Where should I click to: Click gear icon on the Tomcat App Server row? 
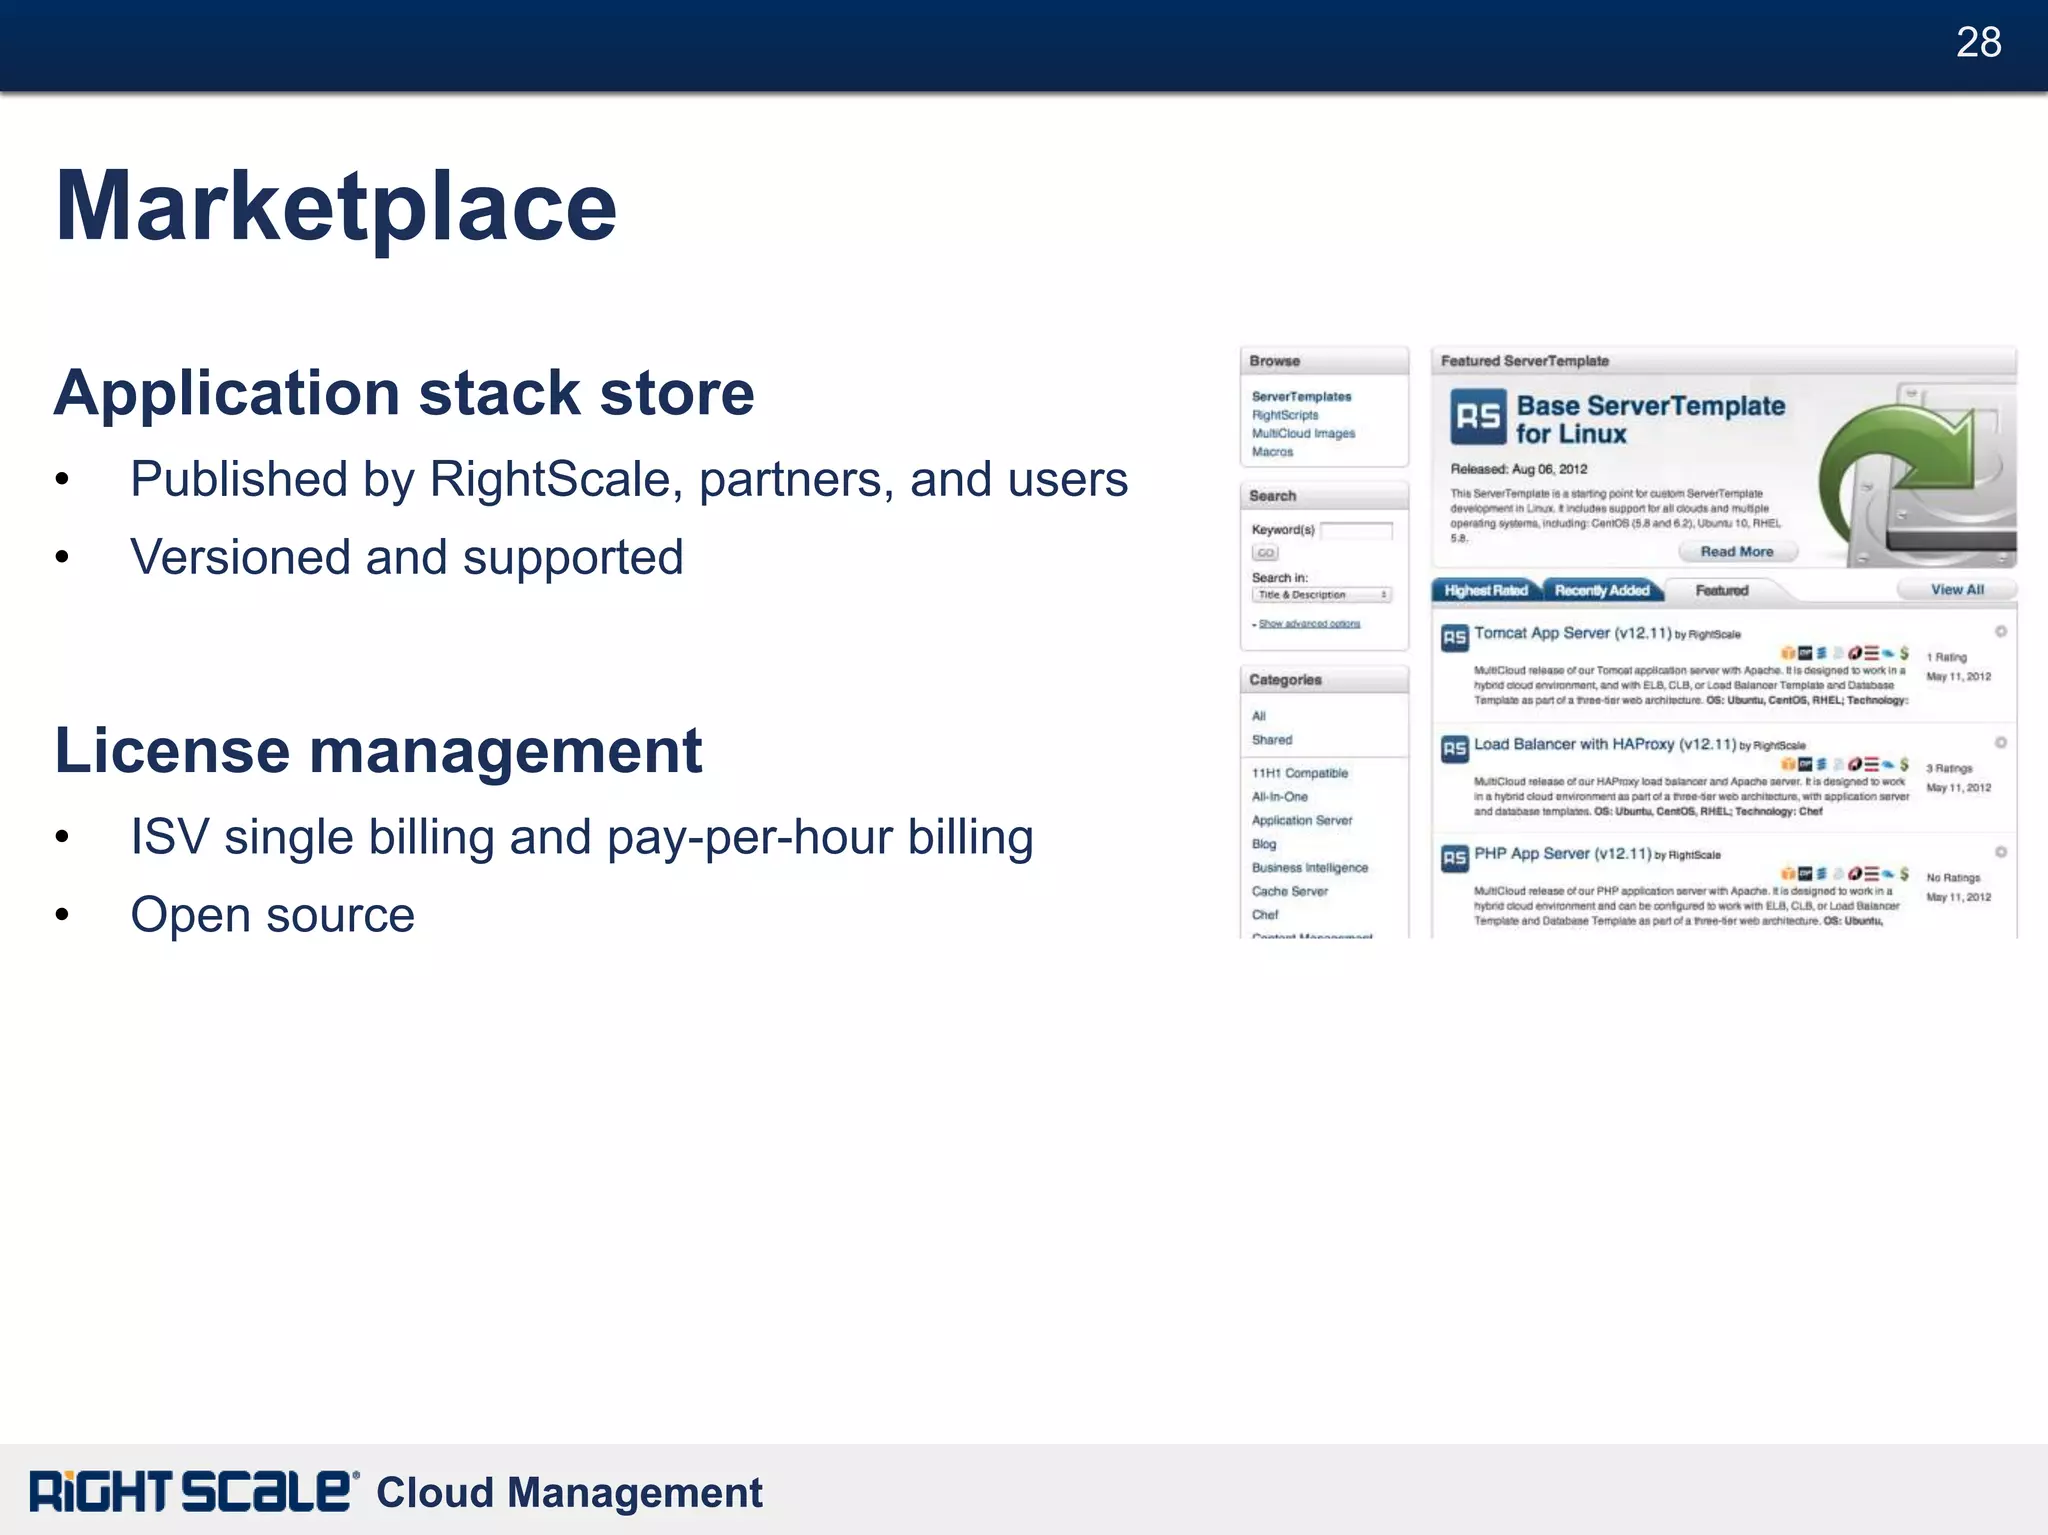tap(2001, 631)
